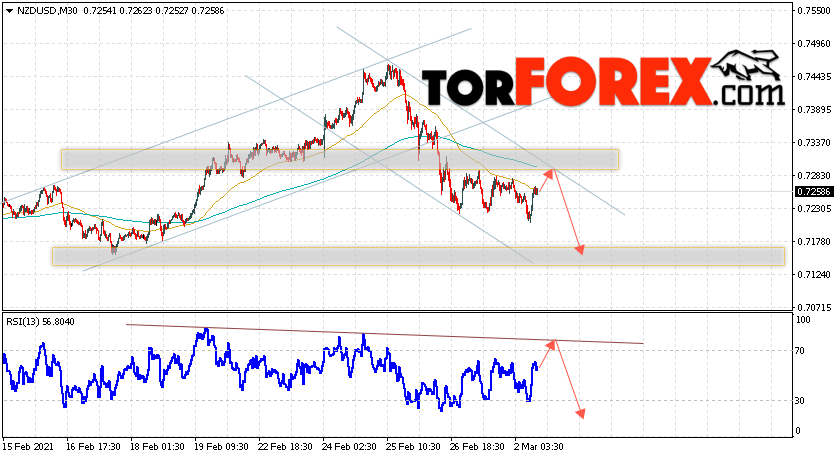The image size is (838, 458).
Task: Select the 0.72305 price axis label
Action: (813, 208)
